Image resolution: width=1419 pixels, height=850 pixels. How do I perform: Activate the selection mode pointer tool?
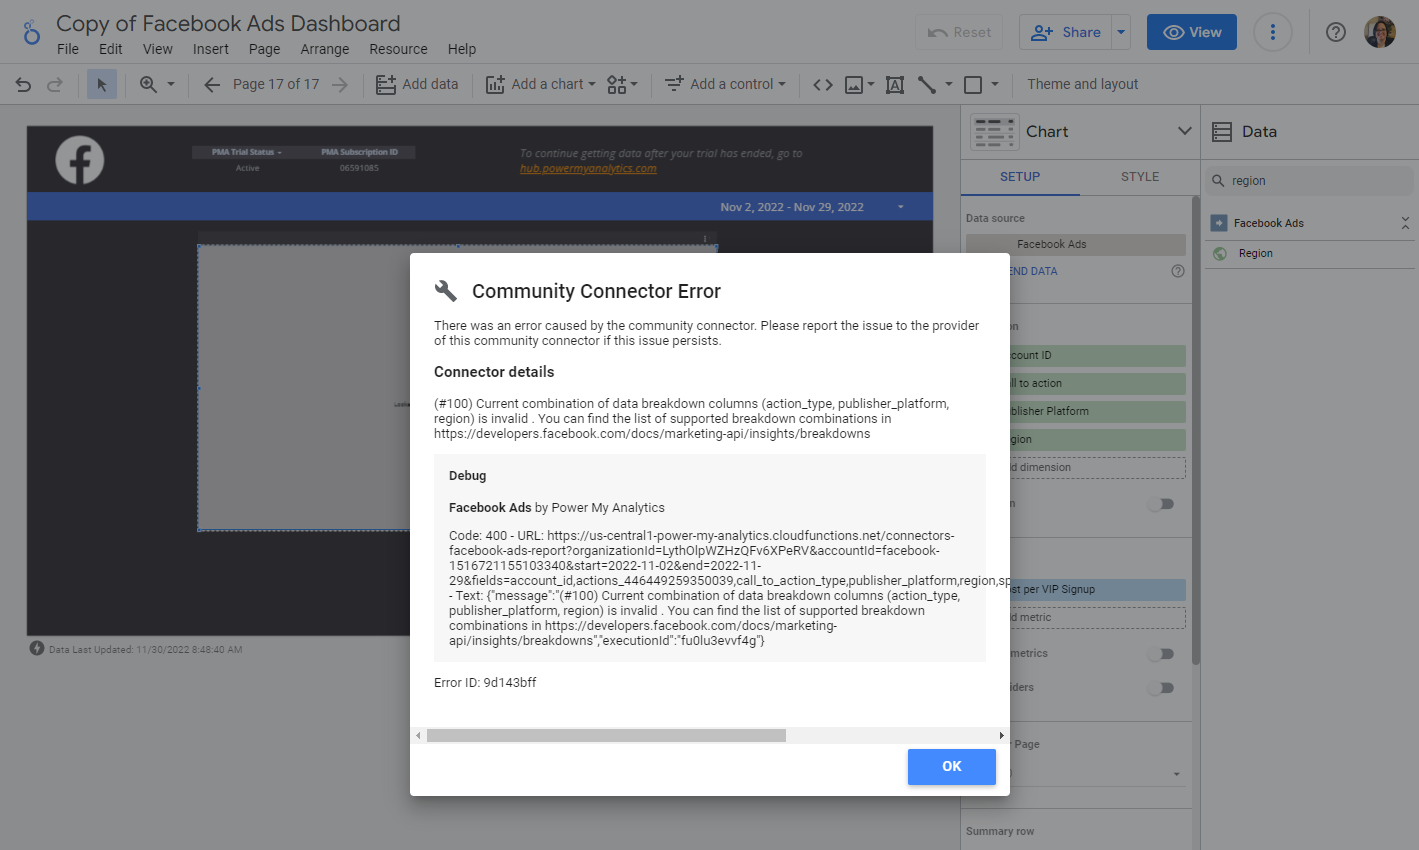click(101, 85)
